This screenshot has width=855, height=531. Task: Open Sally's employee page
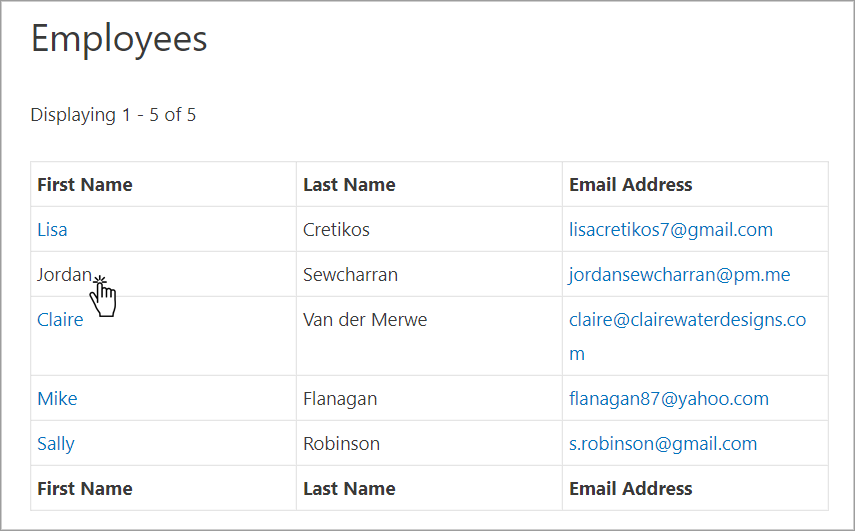56,444
